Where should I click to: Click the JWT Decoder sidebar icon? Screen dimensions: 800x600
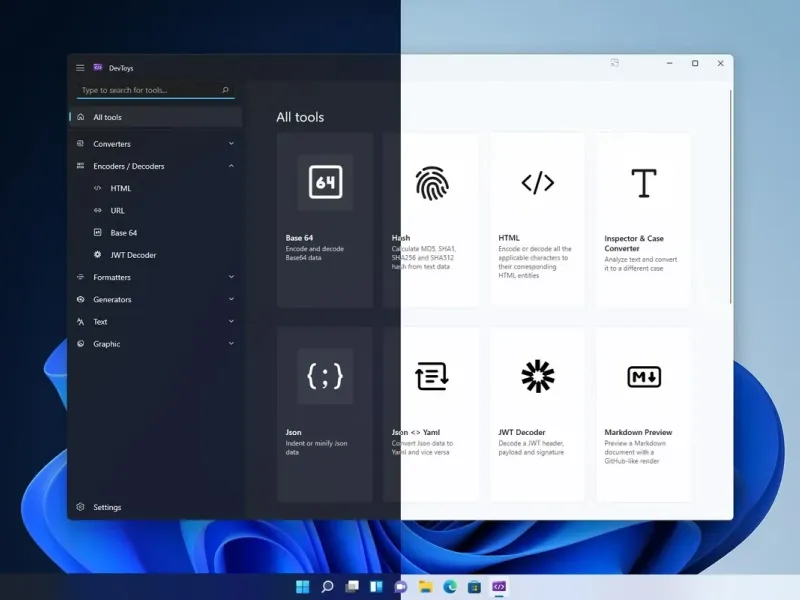pos(97,255)
